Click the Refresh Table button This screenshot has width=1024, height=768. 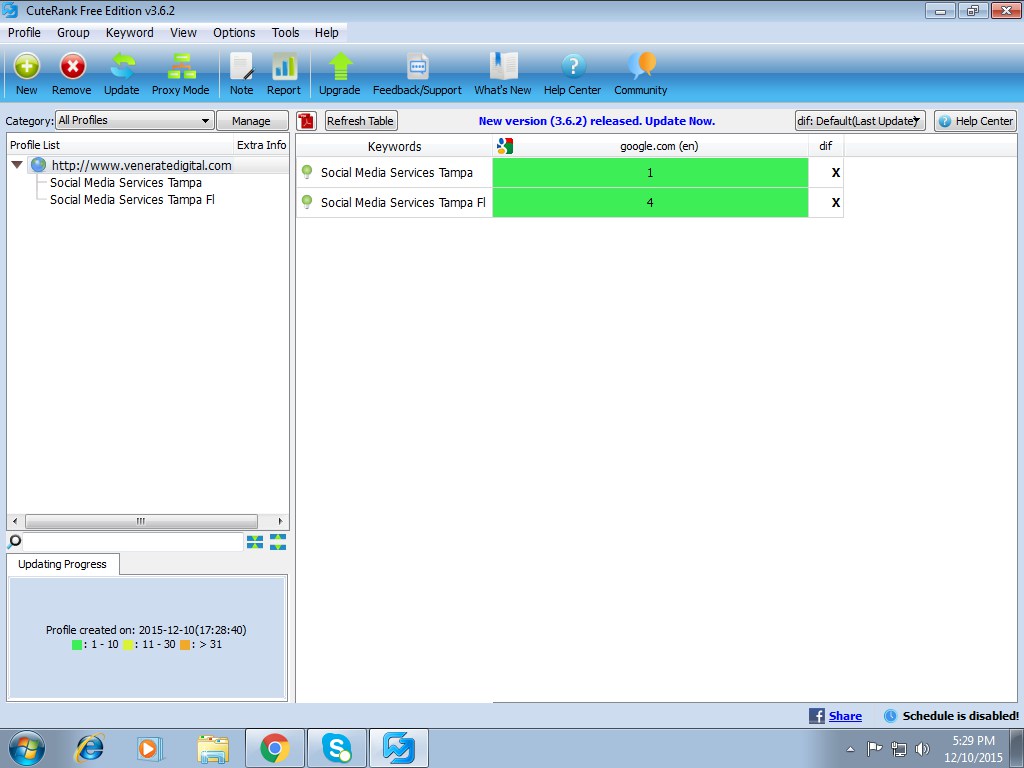[x=360, y=121]
